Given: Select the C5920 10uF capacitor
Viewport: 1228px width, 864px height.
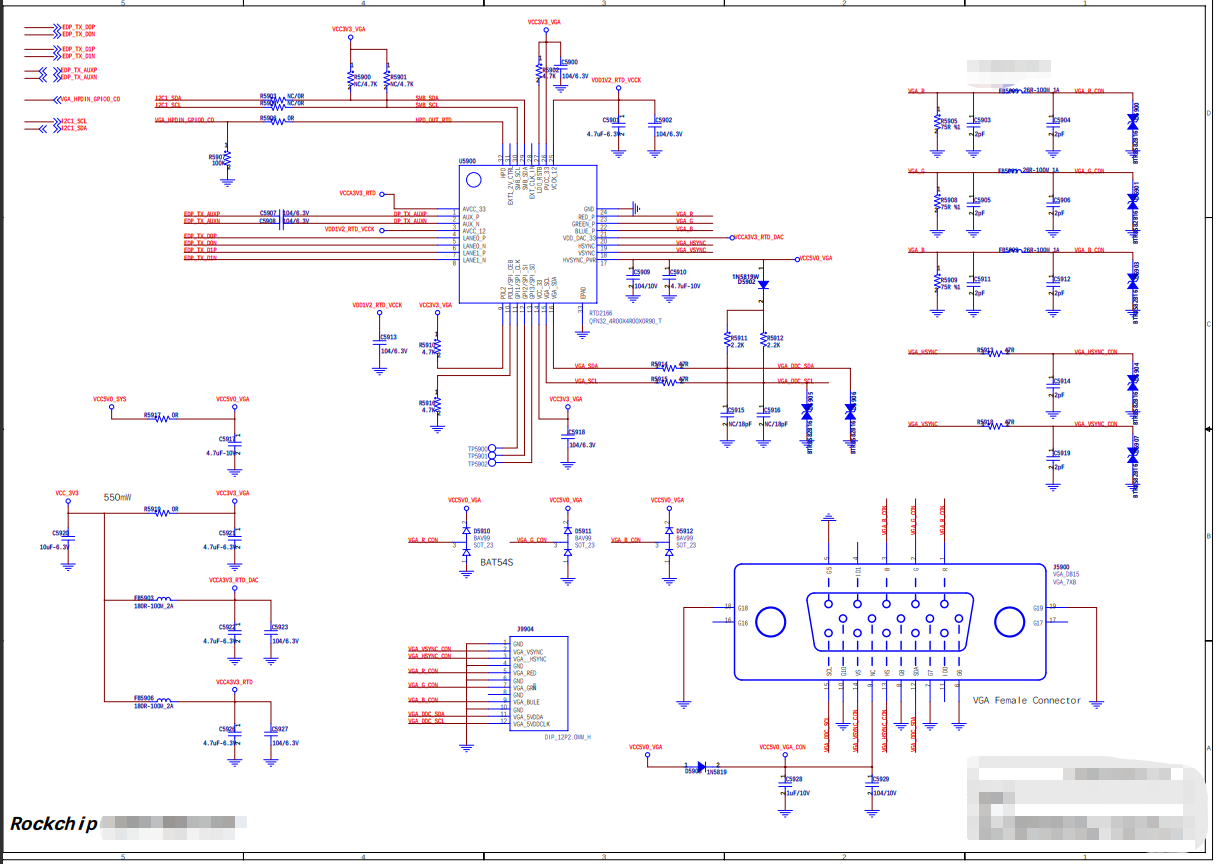Looking at the screenshot, I should coord(68,540).
